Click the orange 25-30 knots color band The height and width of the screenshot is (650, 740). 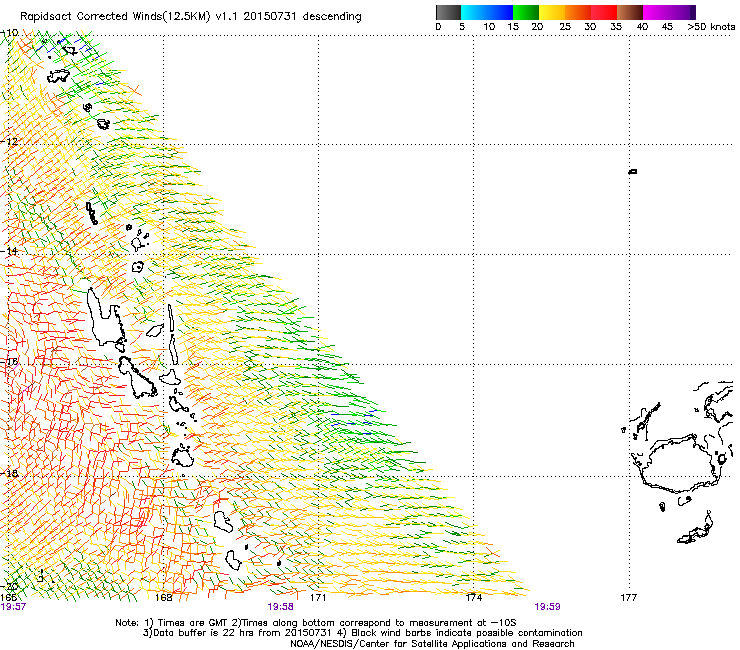[578, 12]
